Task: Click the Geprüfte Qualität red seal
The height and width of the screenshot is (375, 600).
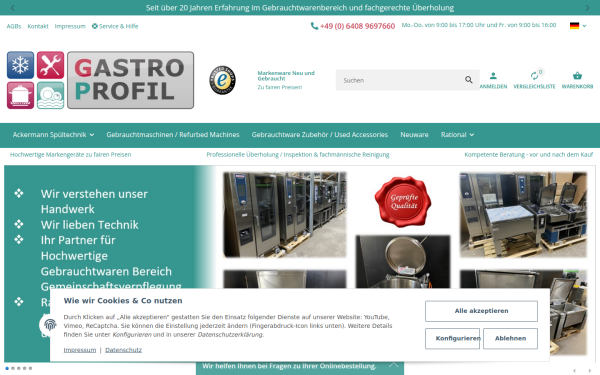Action: [x=403, y=201]
